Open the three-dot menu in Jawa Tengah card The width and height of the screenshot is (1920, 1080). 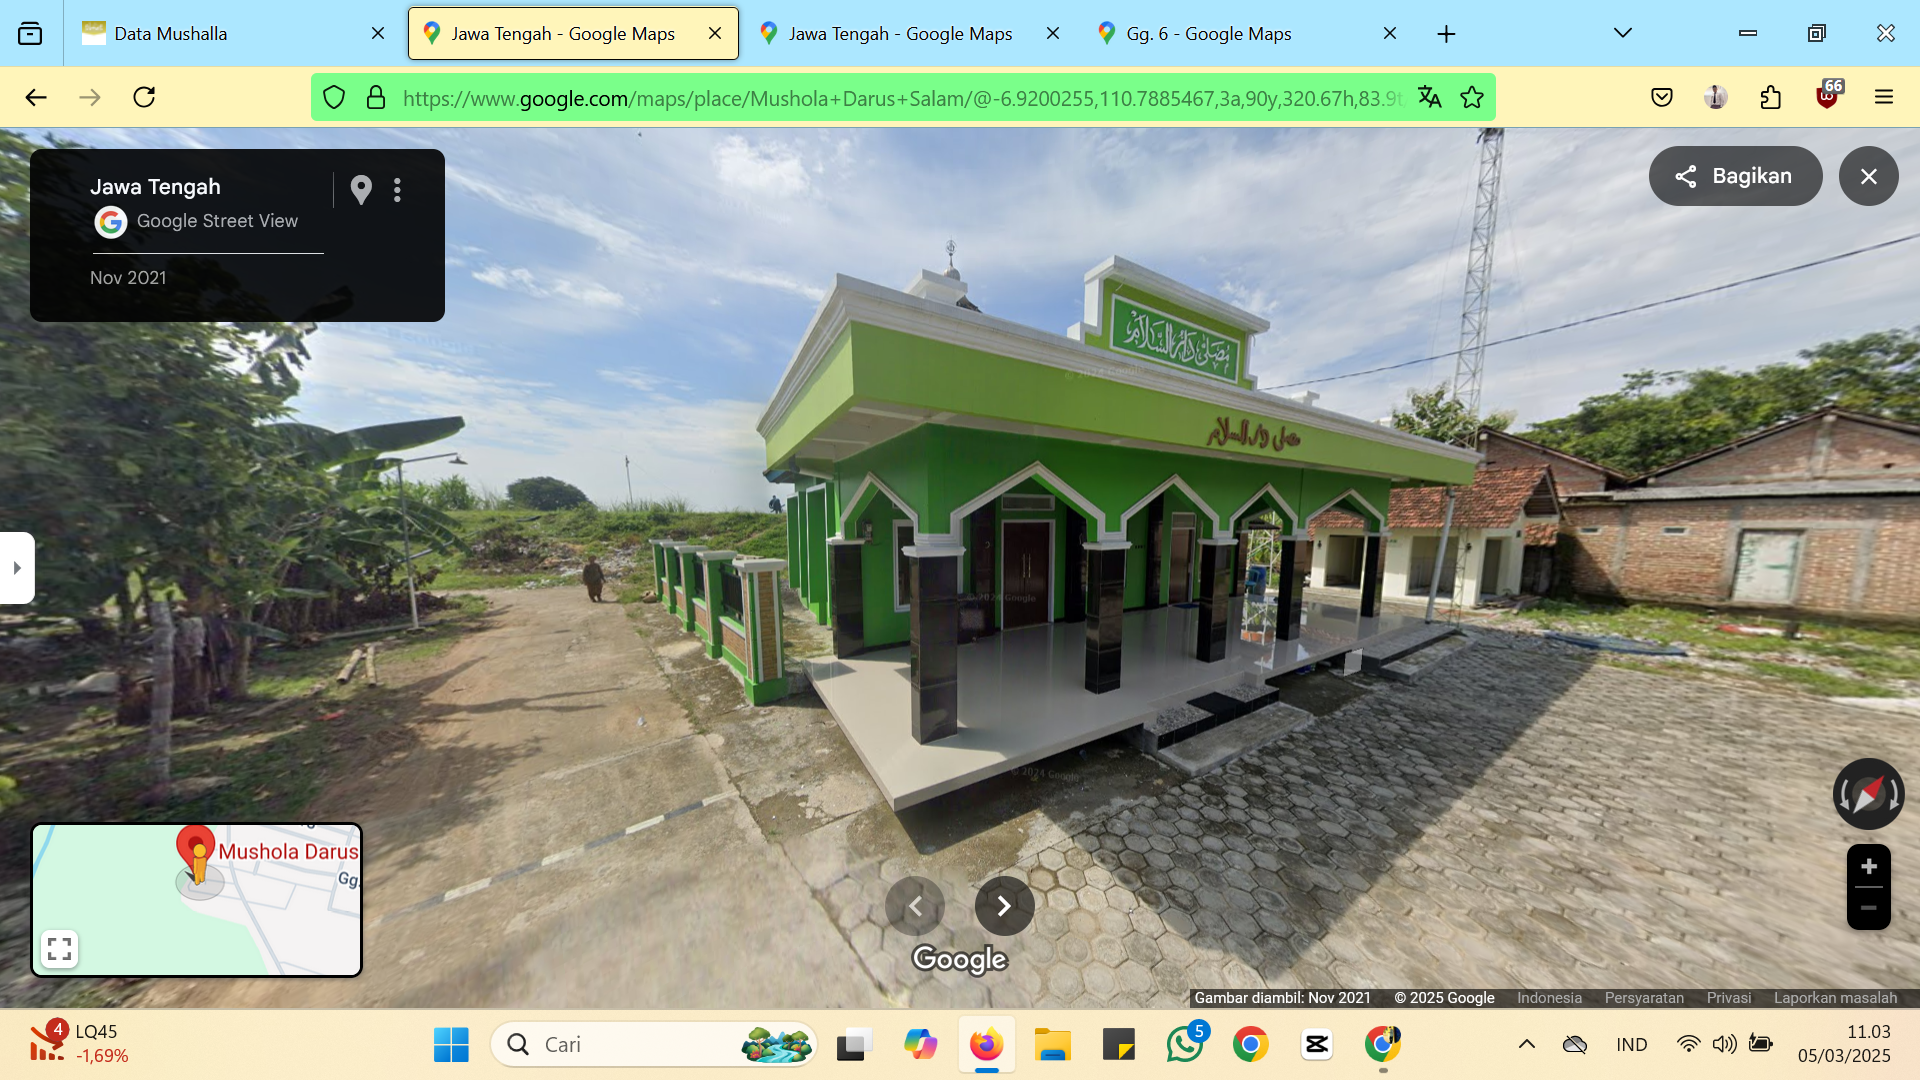397,190
